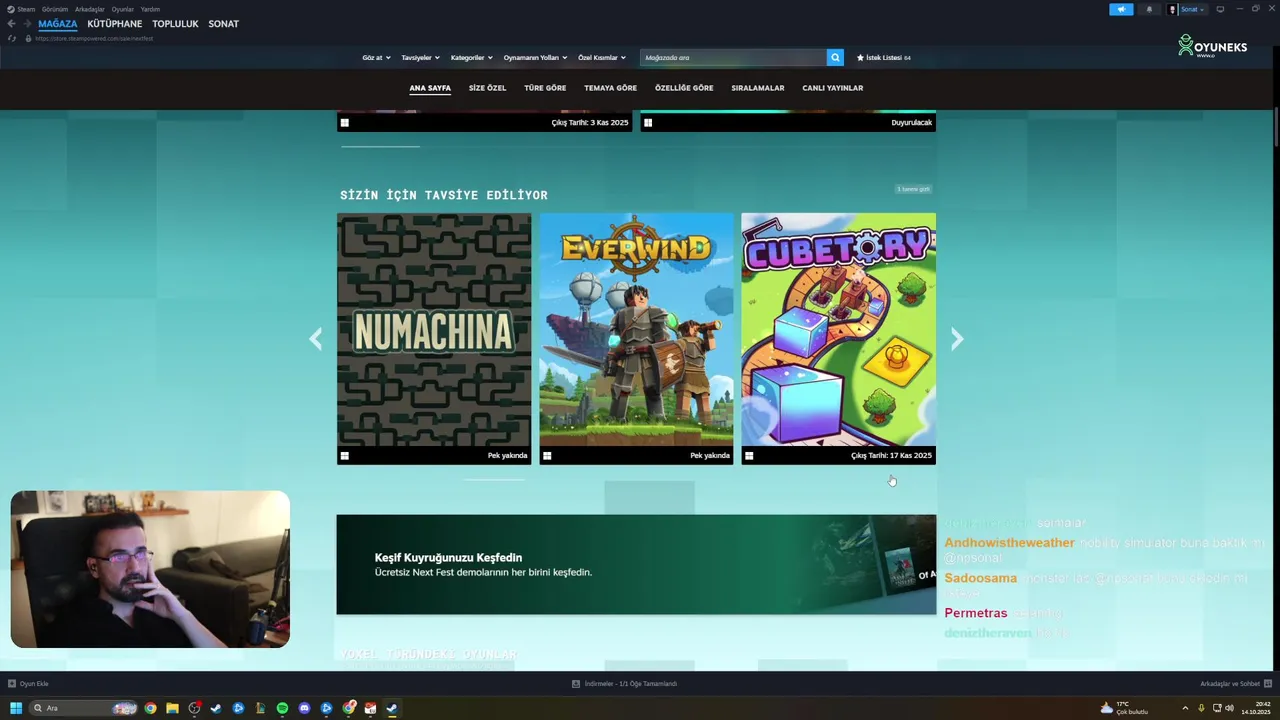The image size is (1280, 720).
Task: Open OBS Studio from the taskbar
Action: pos(194,708)
